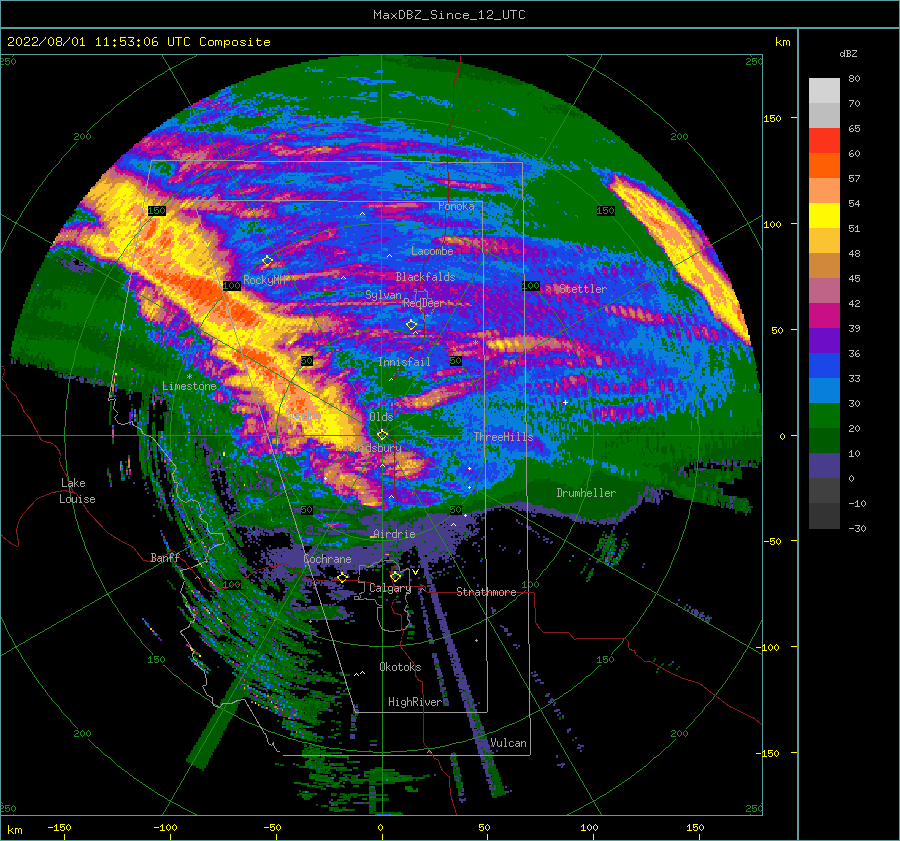Click the Limestone label
This screenshot has height=841, width=900.
[189, 386]
